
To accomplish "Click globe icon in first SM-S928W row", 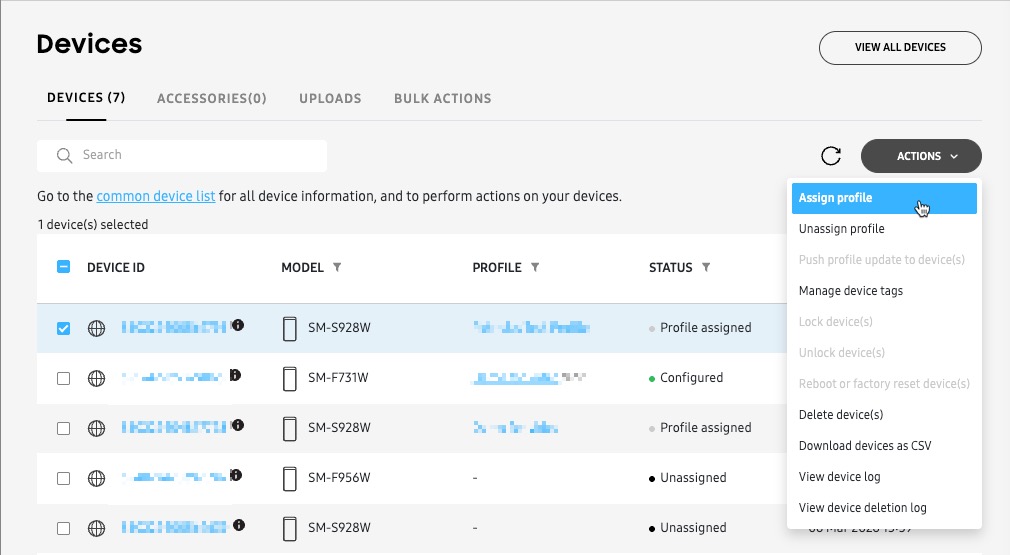I will pos(96,328).
